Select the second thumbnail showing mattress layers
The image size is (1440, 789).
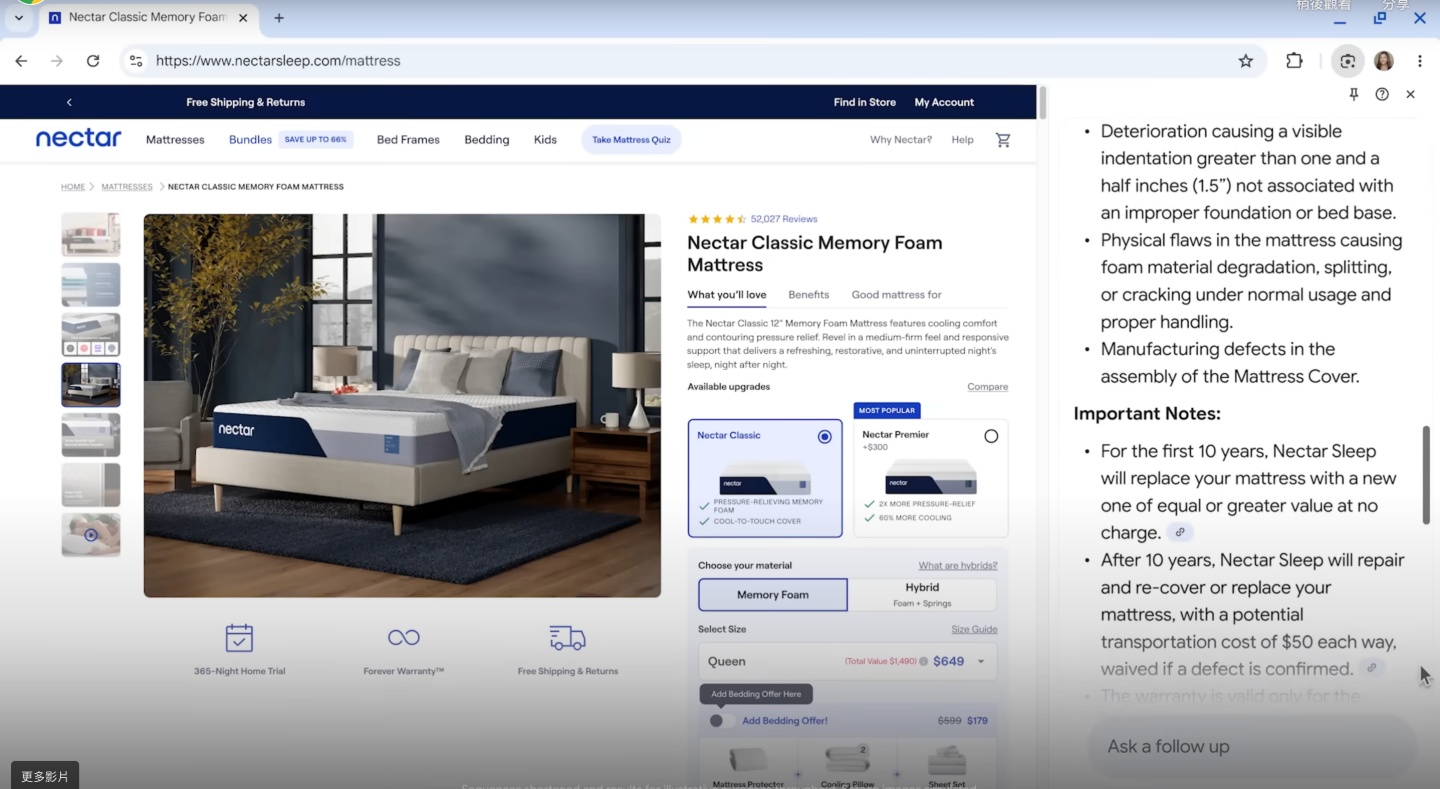point(91,285)
